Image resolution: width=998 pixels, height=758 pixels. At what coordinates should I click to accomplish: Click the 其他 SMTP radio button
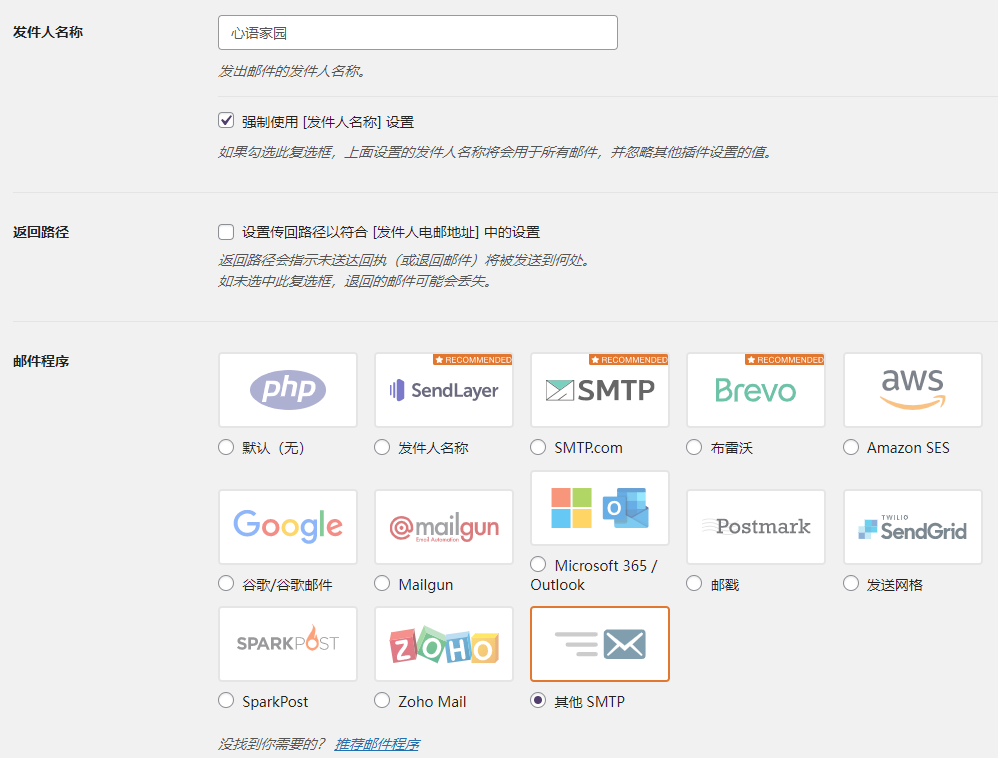(x=538, y=701)
